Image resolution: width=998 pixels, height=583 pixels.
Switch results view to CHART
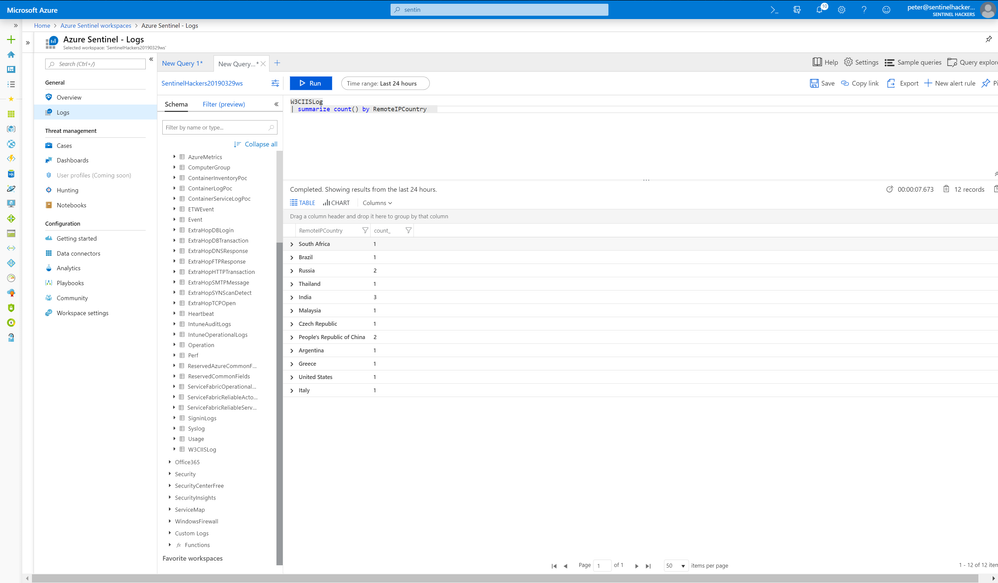[x=336, y=203]
